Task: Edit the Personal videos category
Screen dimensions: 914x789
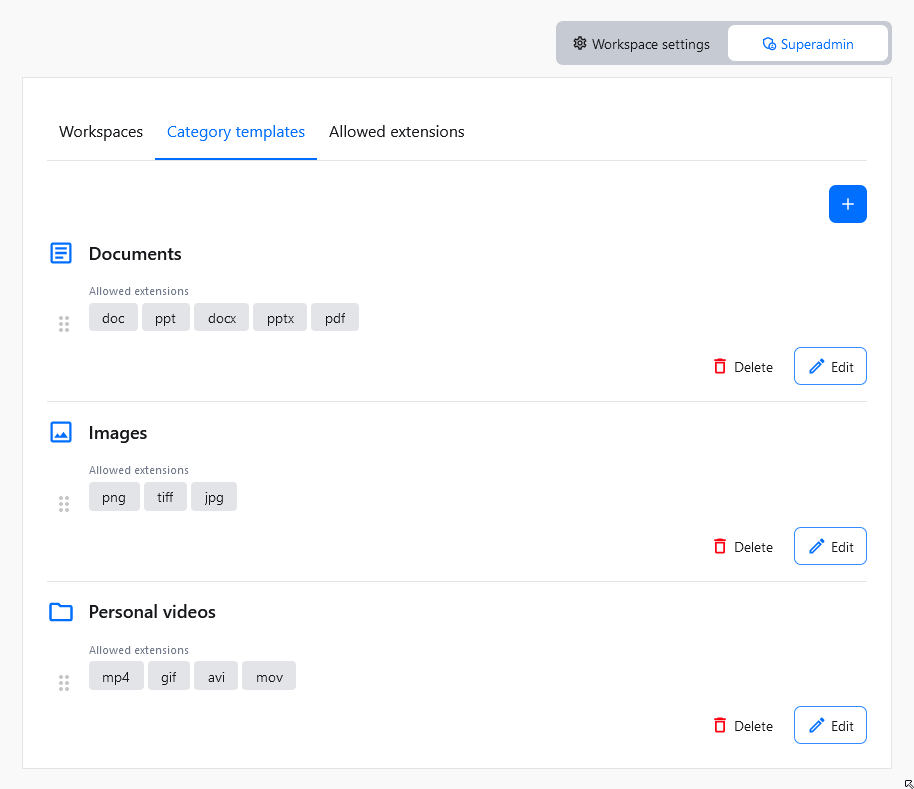Action: click(x=830, y=725)
